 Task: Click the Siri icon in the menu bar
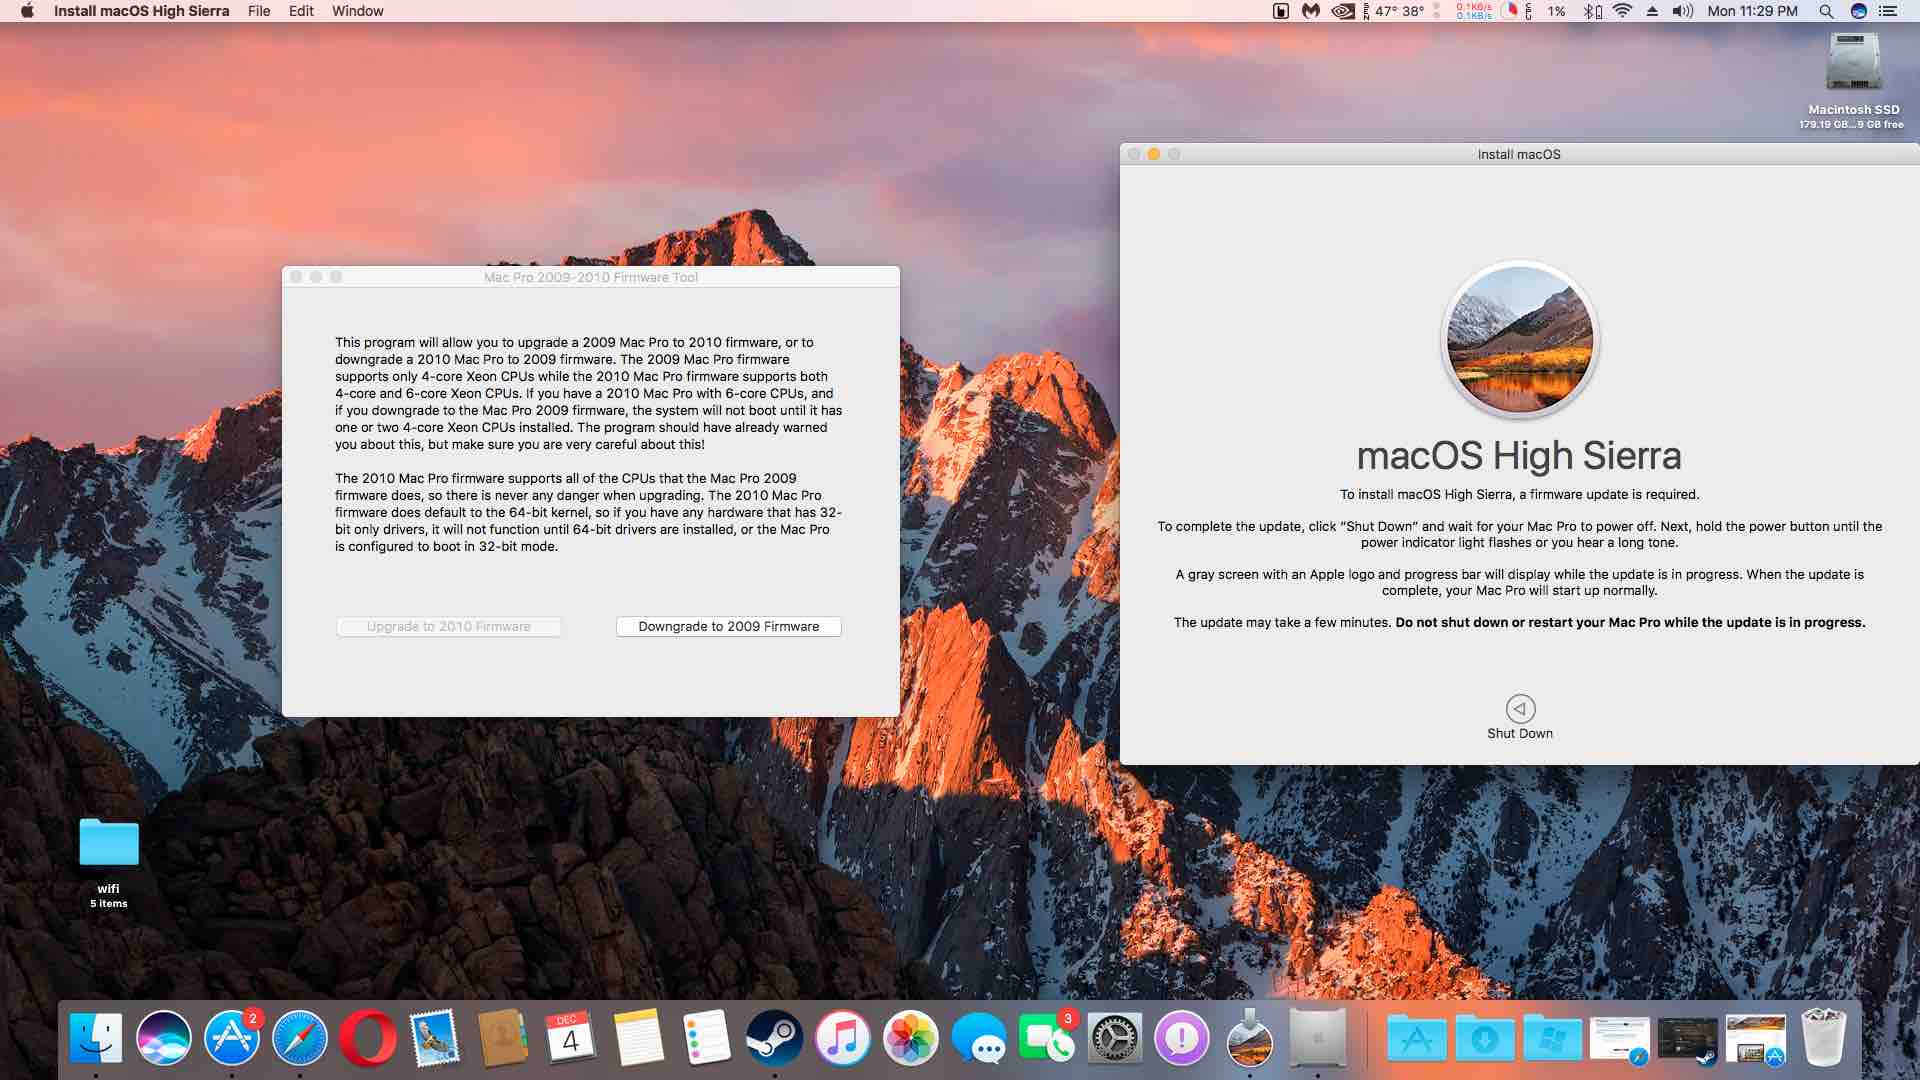[1859, 11]
